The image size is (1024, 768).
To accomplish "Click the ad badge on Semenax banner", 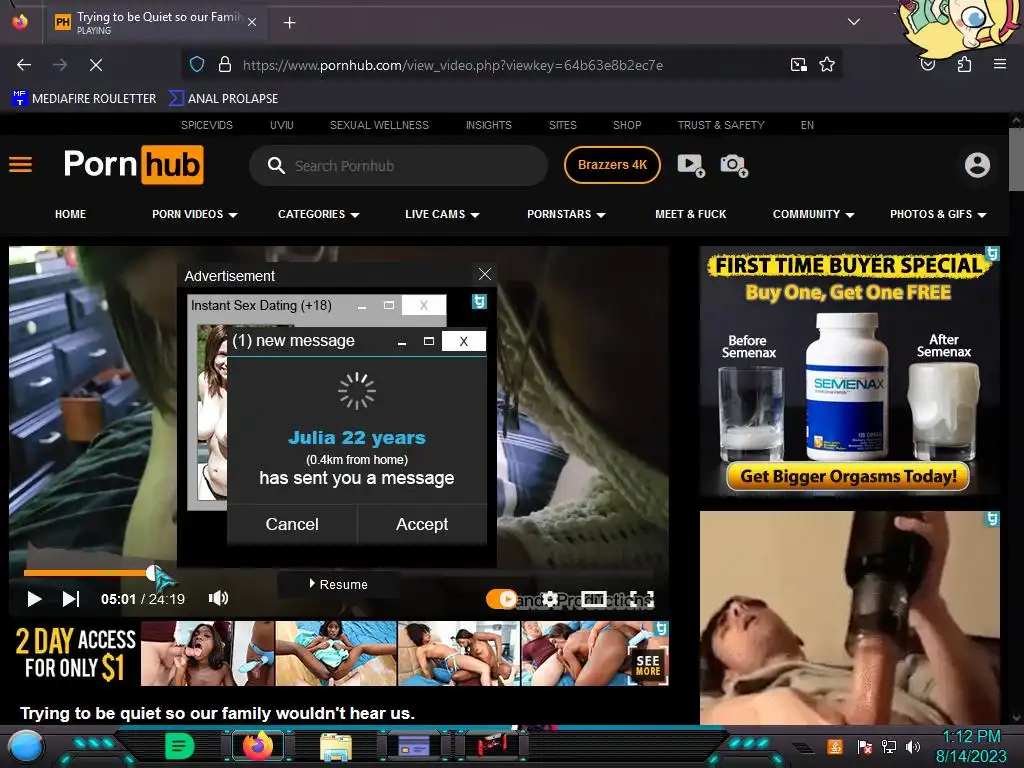I will [992, 253].
